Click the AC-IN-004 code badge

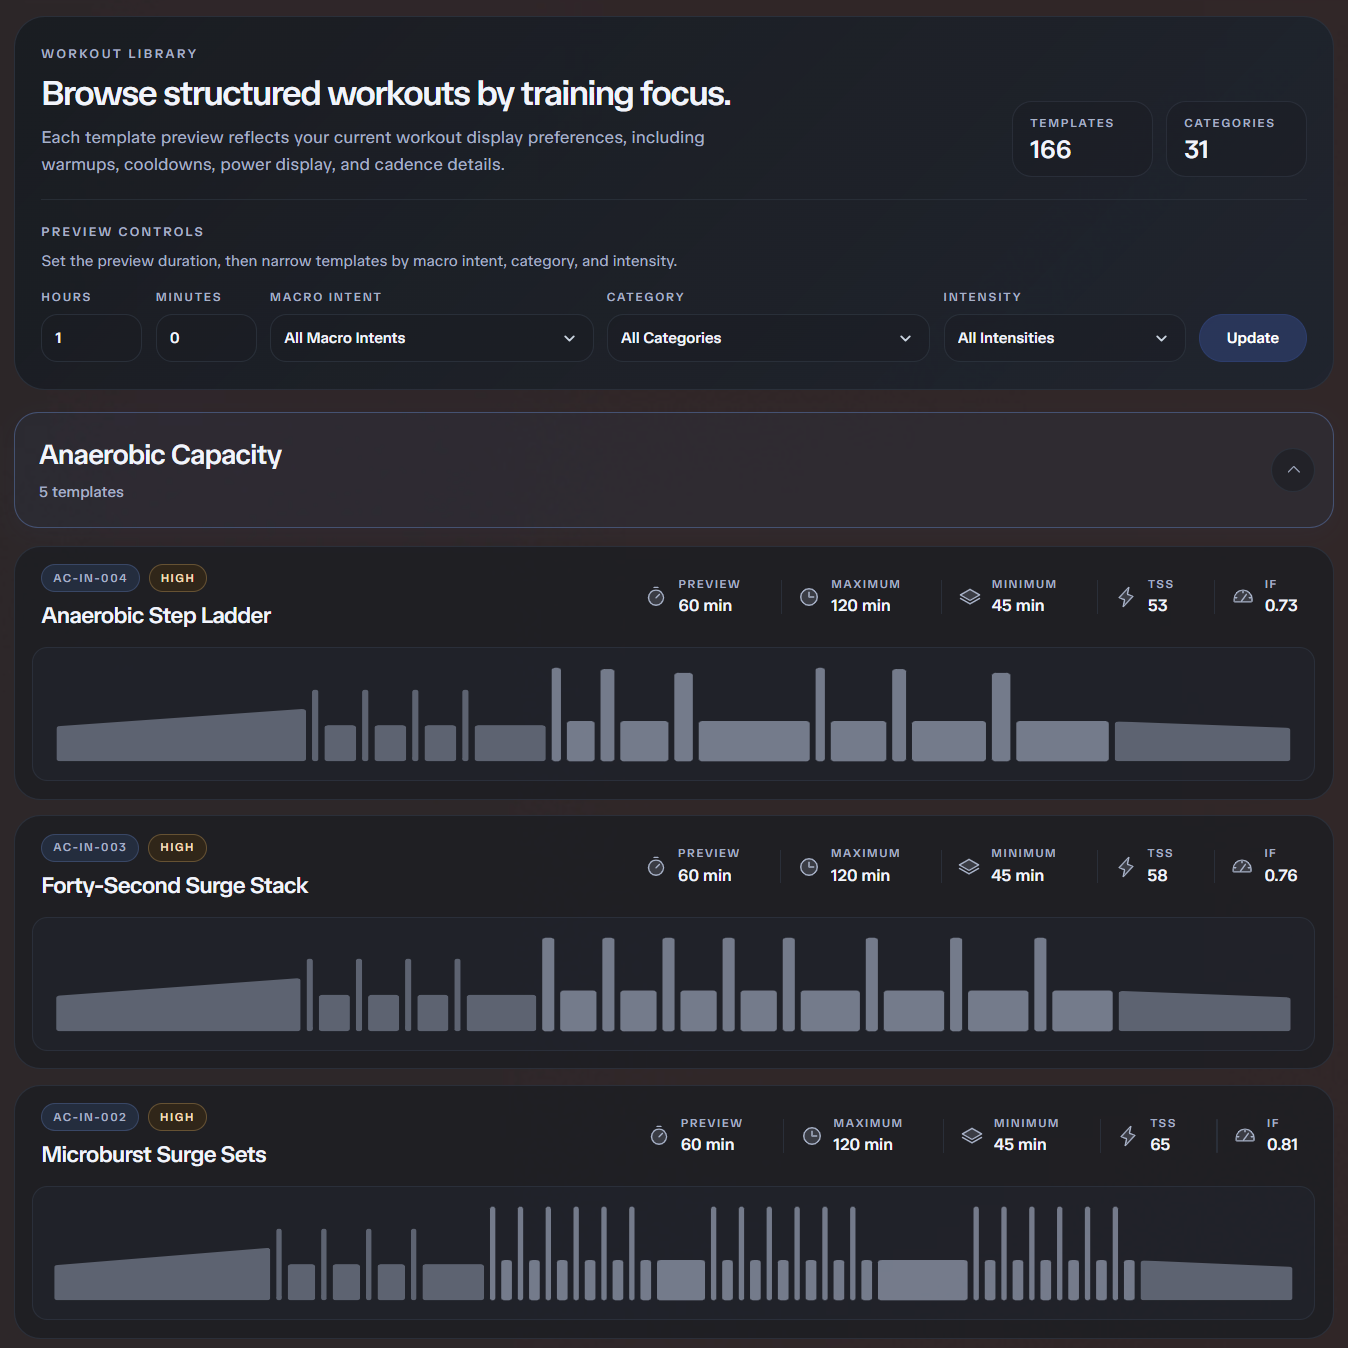coord(90,578)
